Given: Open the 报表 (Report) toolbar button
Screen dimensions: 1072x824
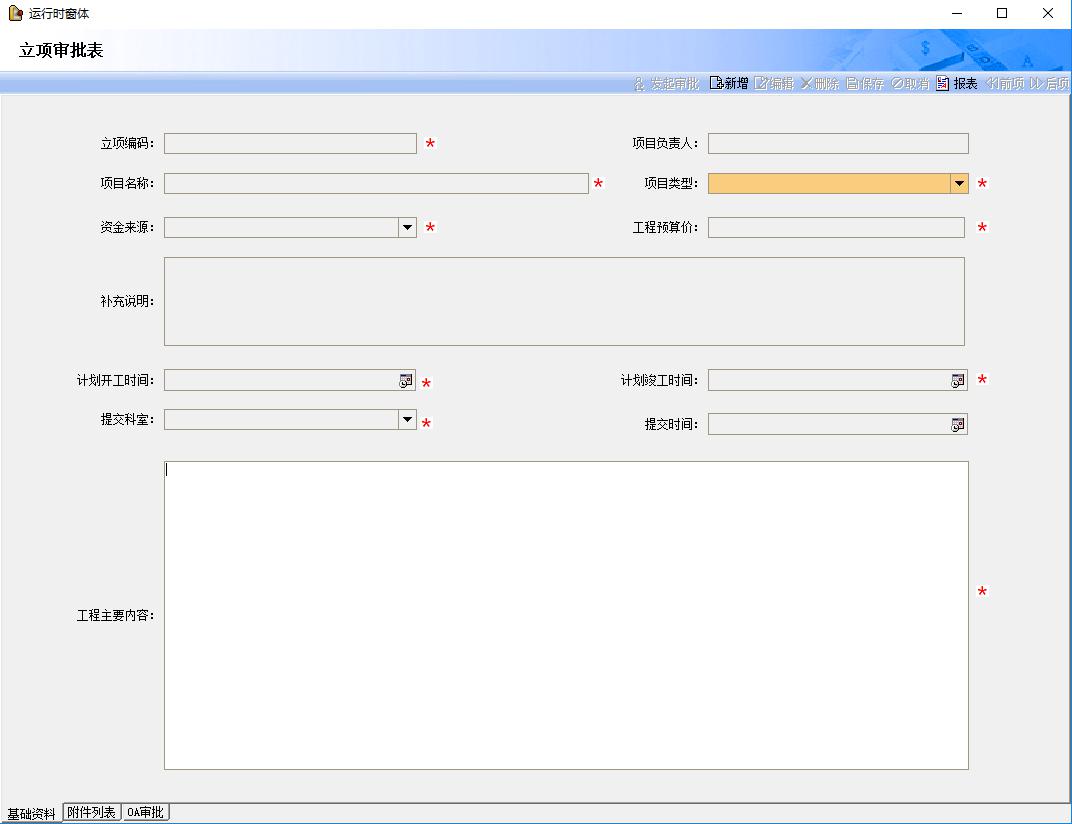Looking at the screenshot, I should pos(957,84).
